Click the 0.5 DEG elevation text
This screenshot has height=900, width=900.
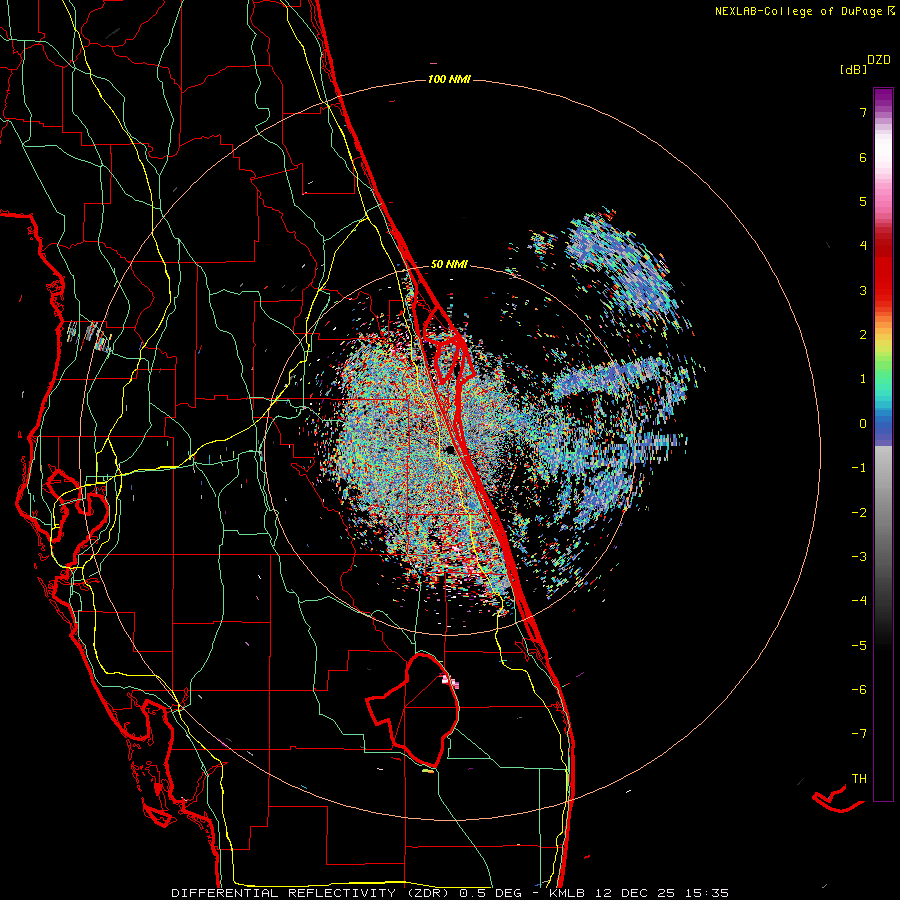pos(490,893)
